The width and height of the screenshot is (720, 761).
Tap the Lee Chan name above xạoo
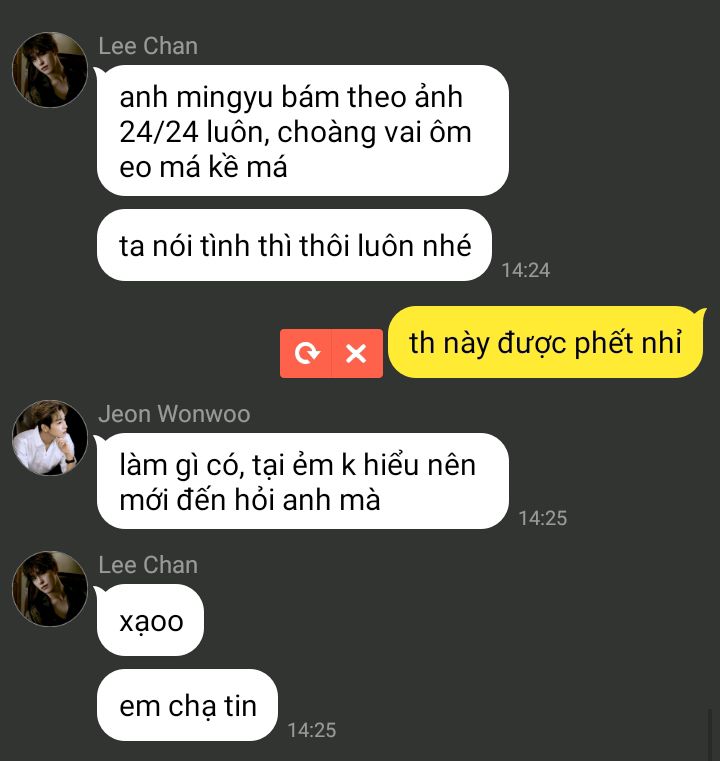[x=148, y=565]
